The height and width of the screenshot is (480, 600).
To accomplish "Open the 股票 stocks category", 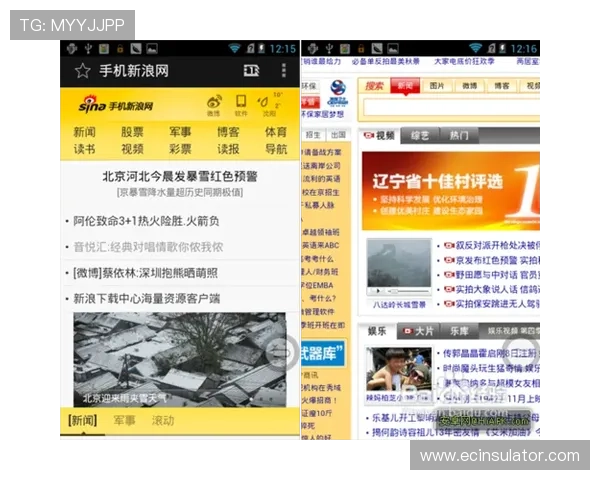I will (x=132, y=132).
